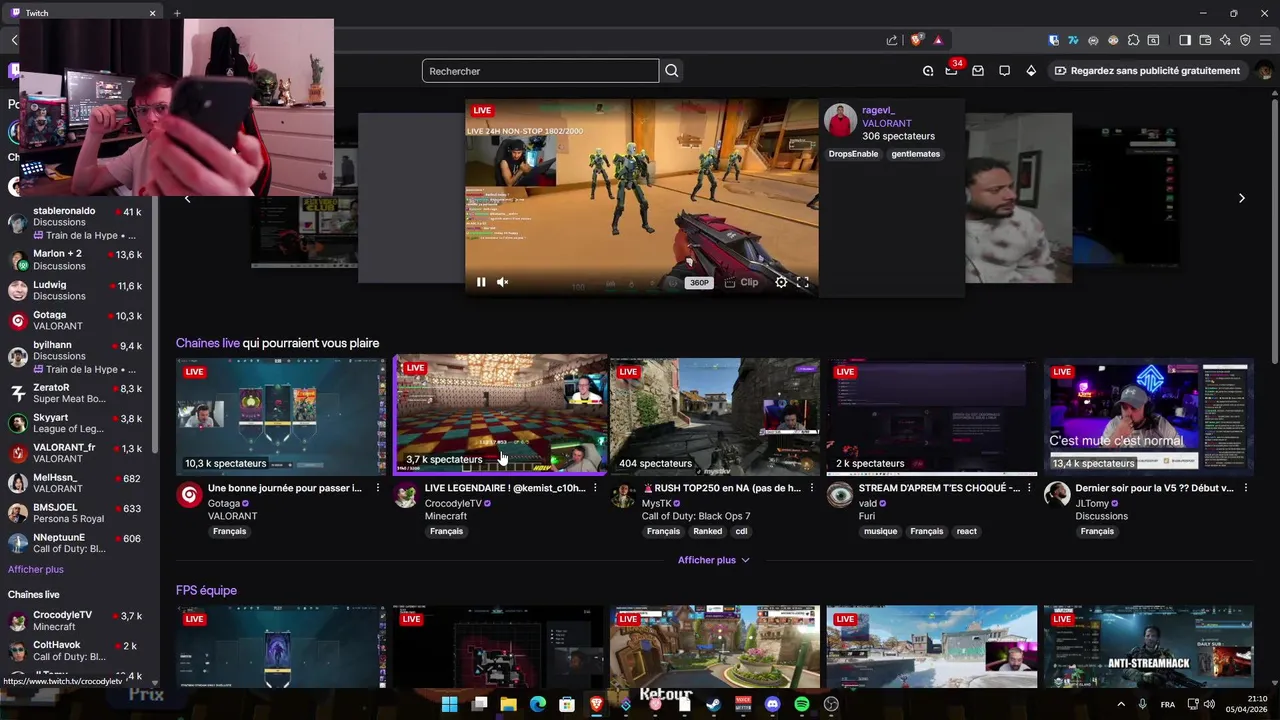1280x720 pixels.
Task: Open a new browser tab
Action: tap(177, 13)
